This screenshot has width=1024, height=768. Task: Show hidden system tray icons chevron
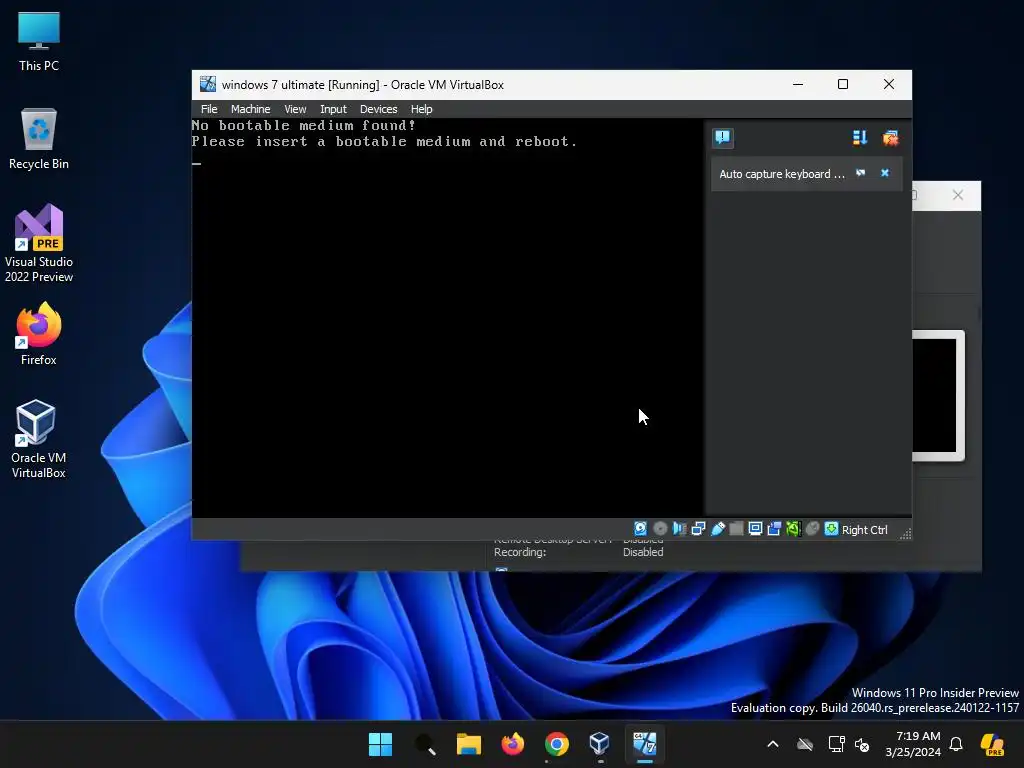pos(773,744)
